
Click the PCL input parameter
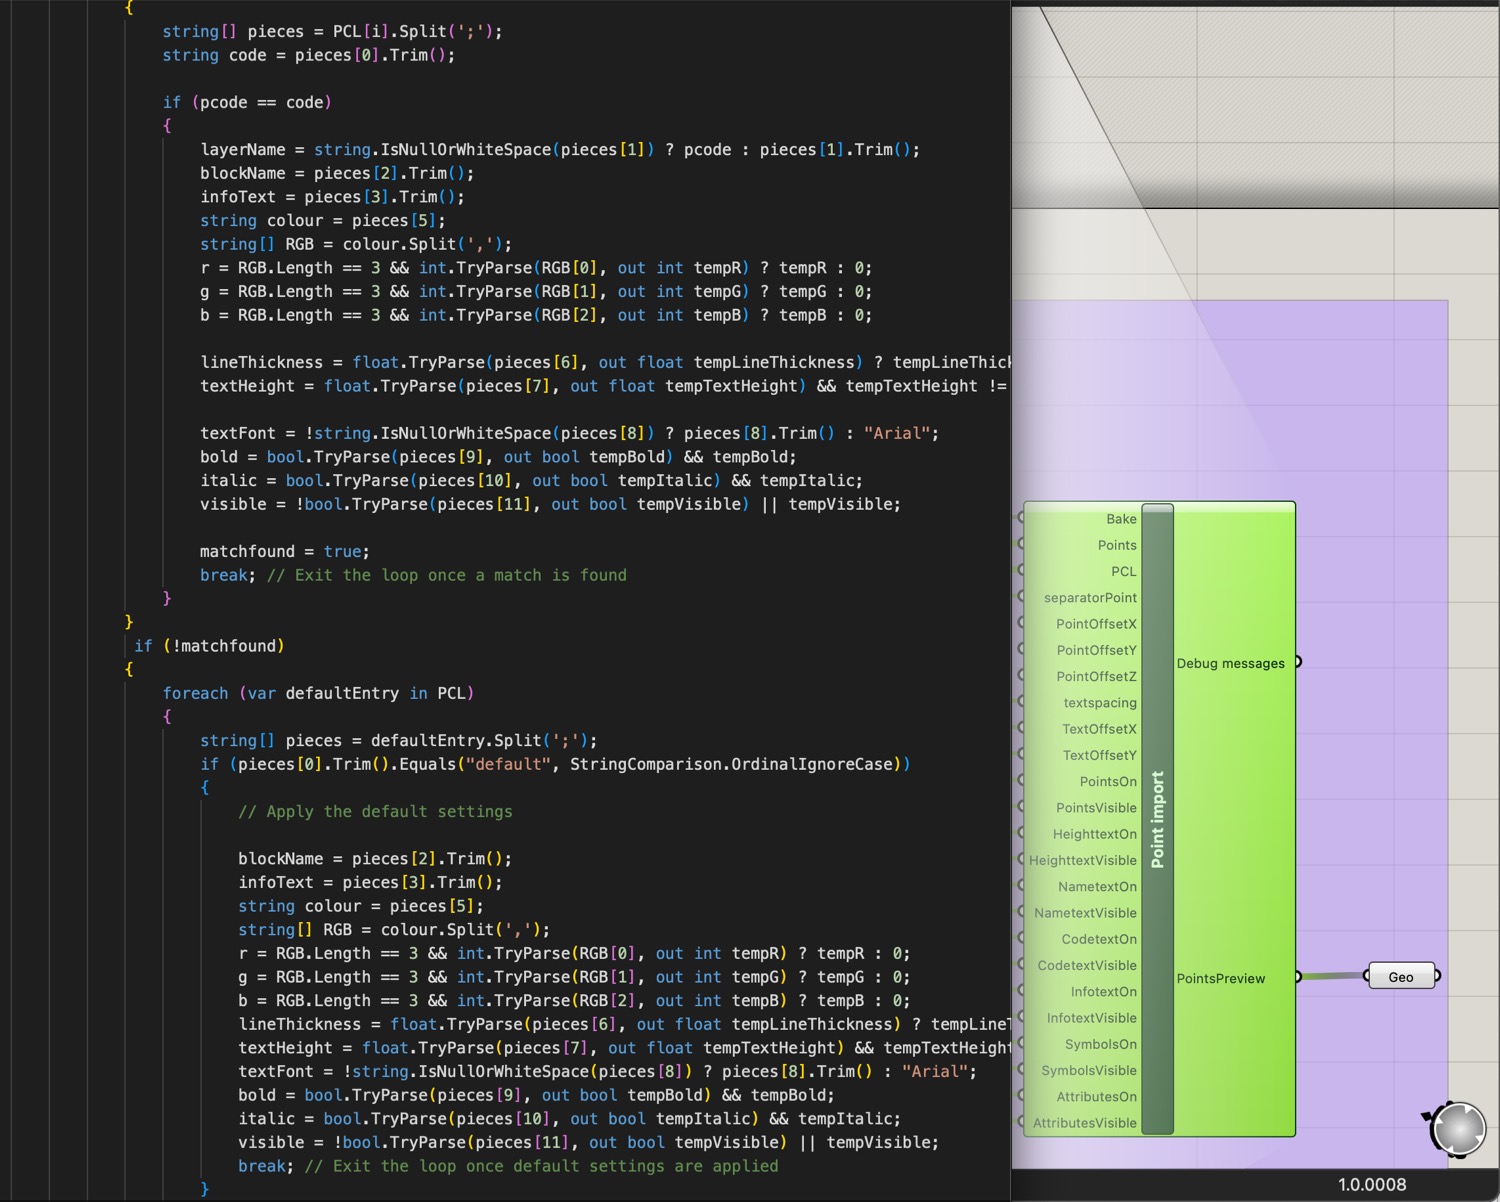point(1124,571)
